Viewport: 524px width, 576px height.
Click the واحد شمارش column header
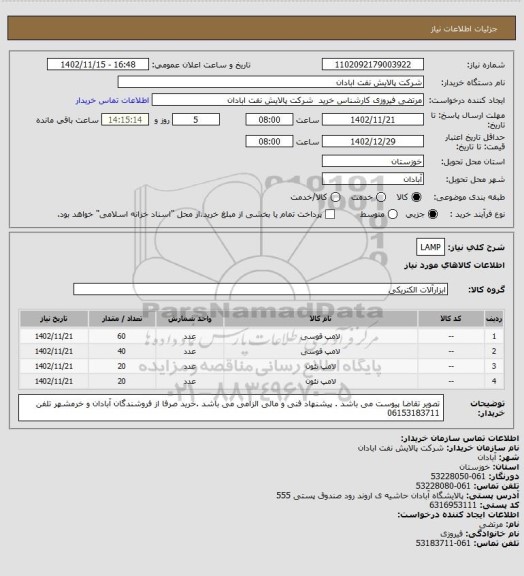click(190, 318)
